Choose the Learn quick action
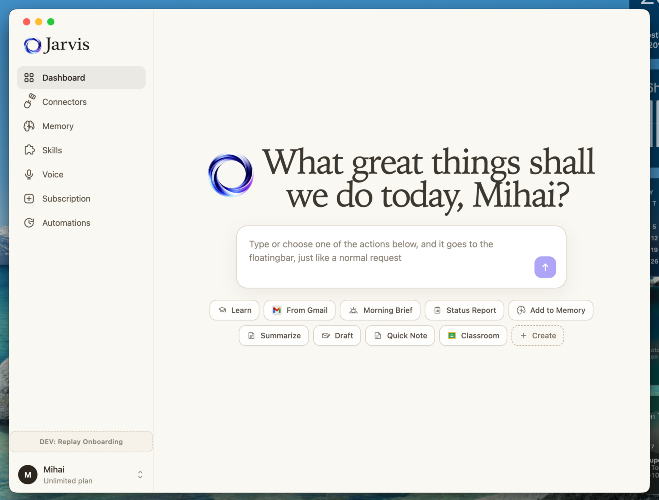Image resolution: width=659 pixels, height=500 pixels. coord(235,310)
